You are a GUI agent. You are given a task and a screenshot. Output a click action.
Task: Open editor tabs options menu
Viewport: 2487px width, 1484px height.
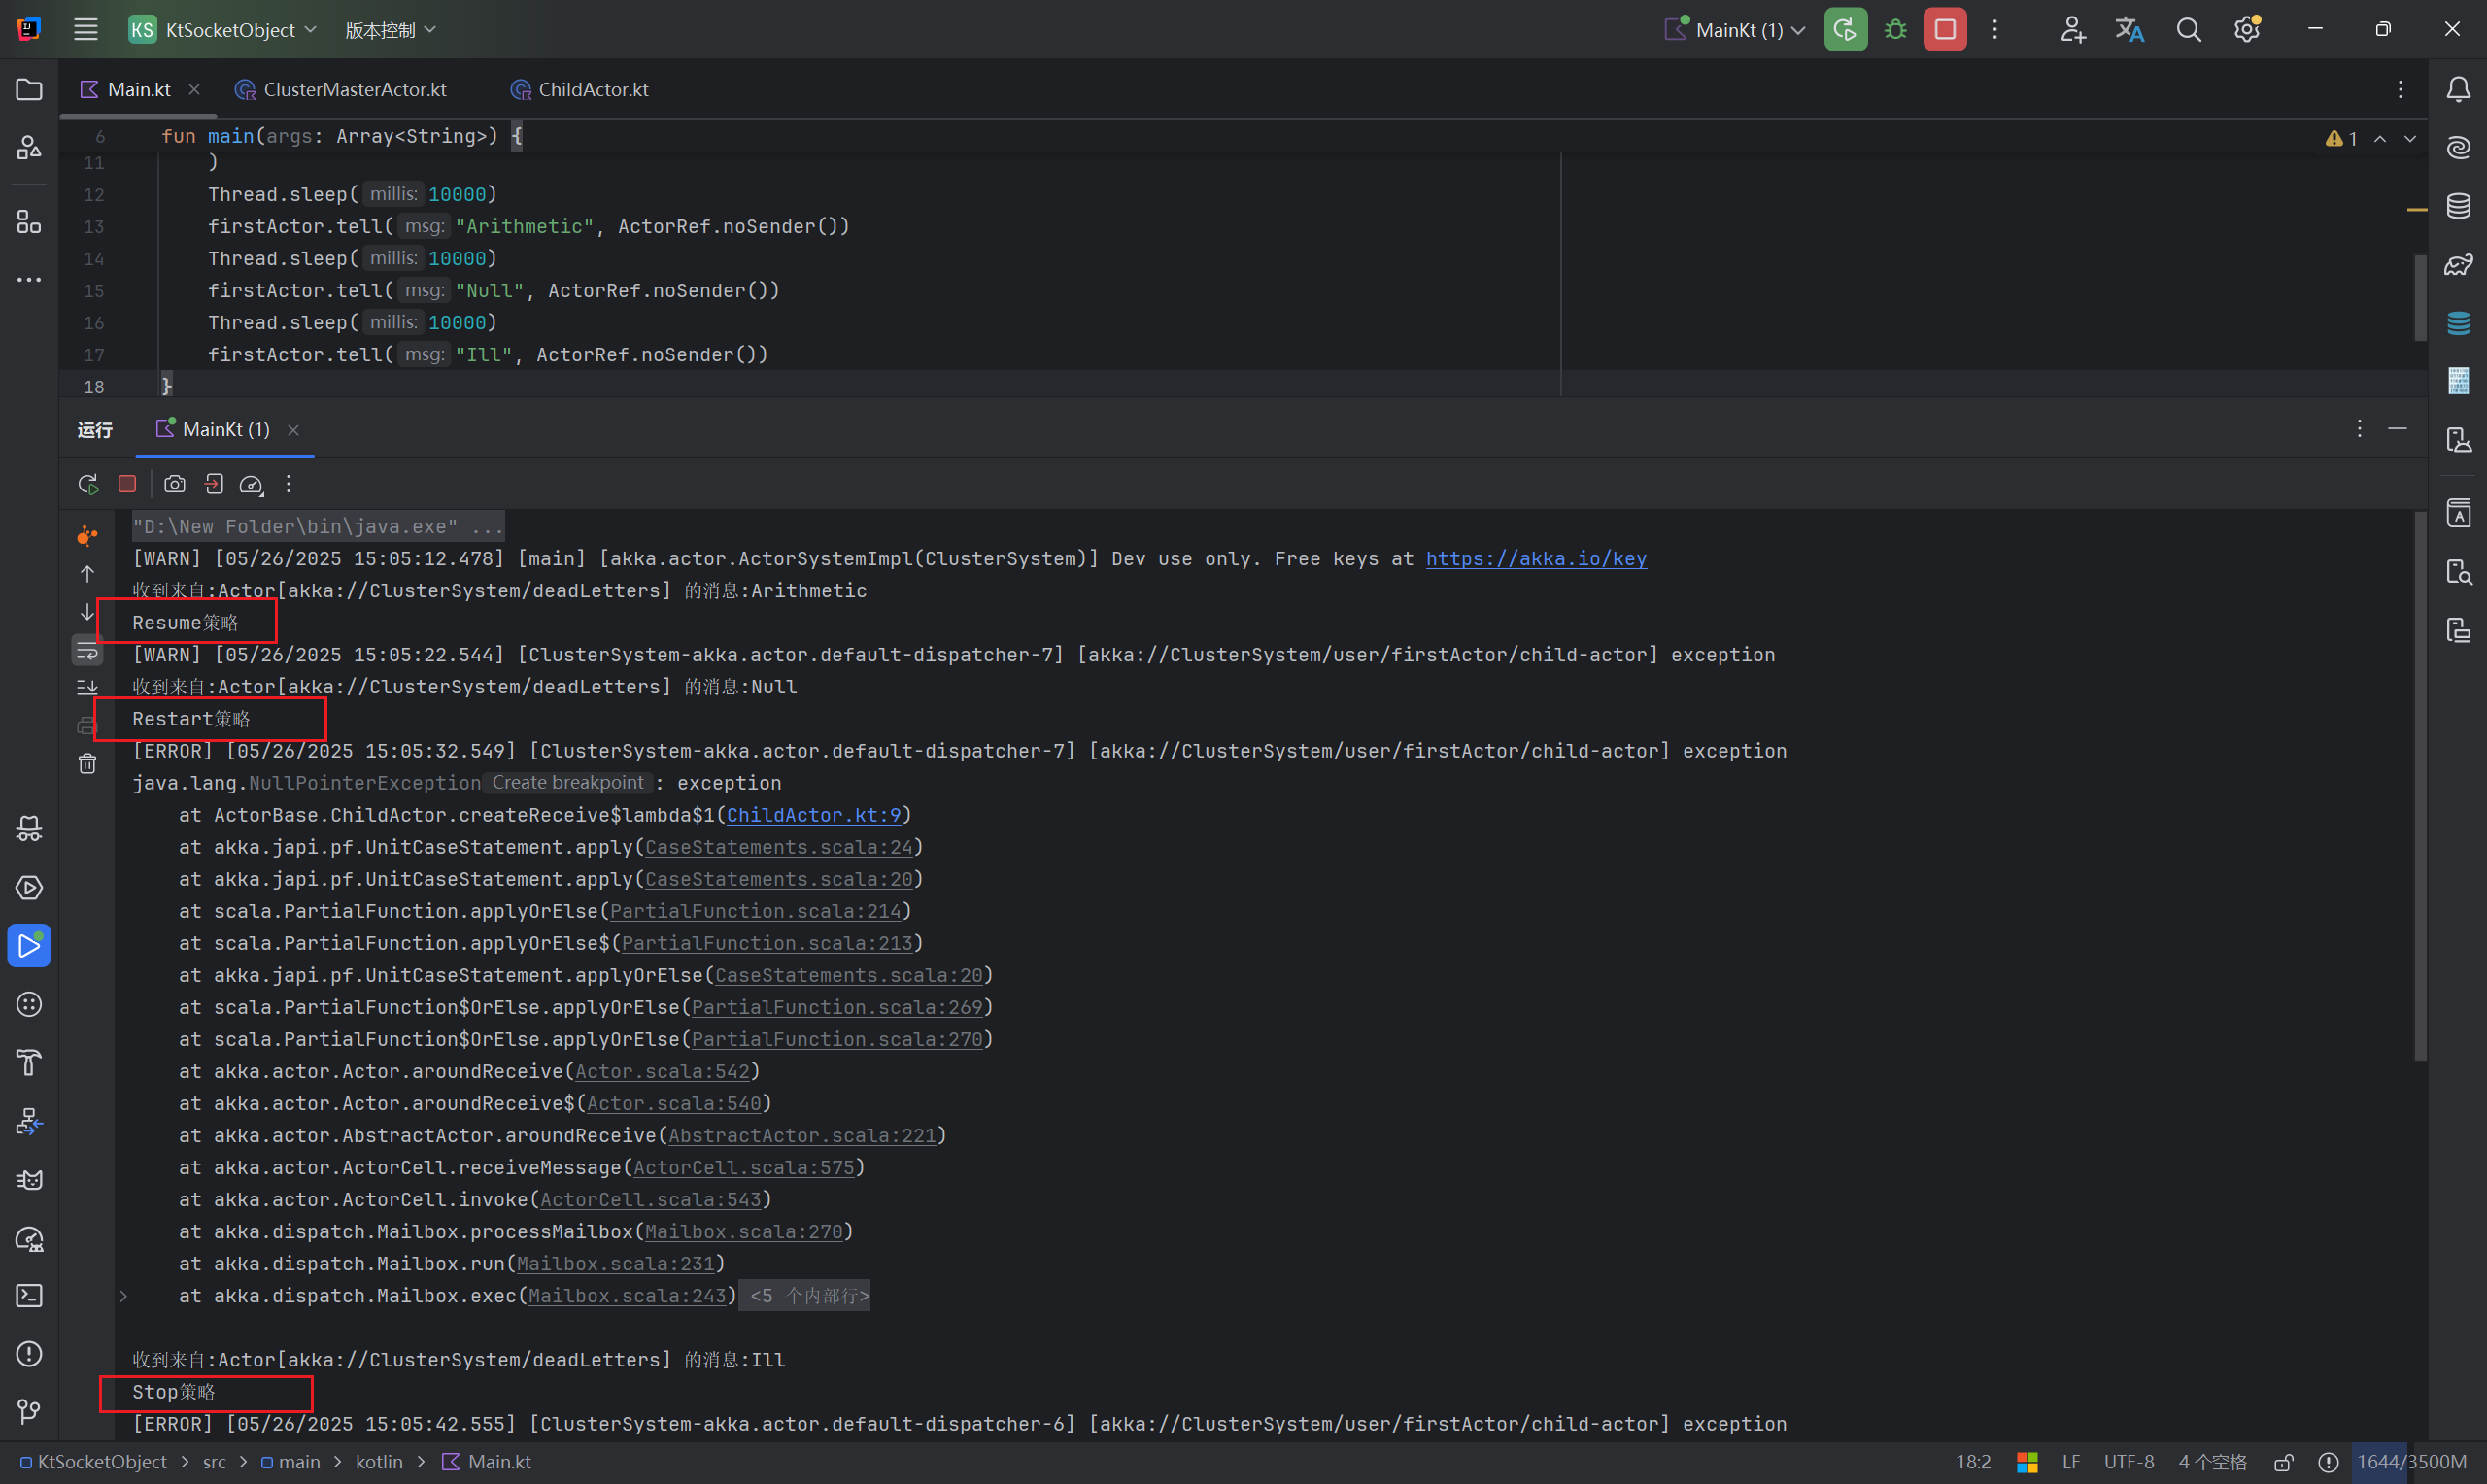tap(2400, 90)
